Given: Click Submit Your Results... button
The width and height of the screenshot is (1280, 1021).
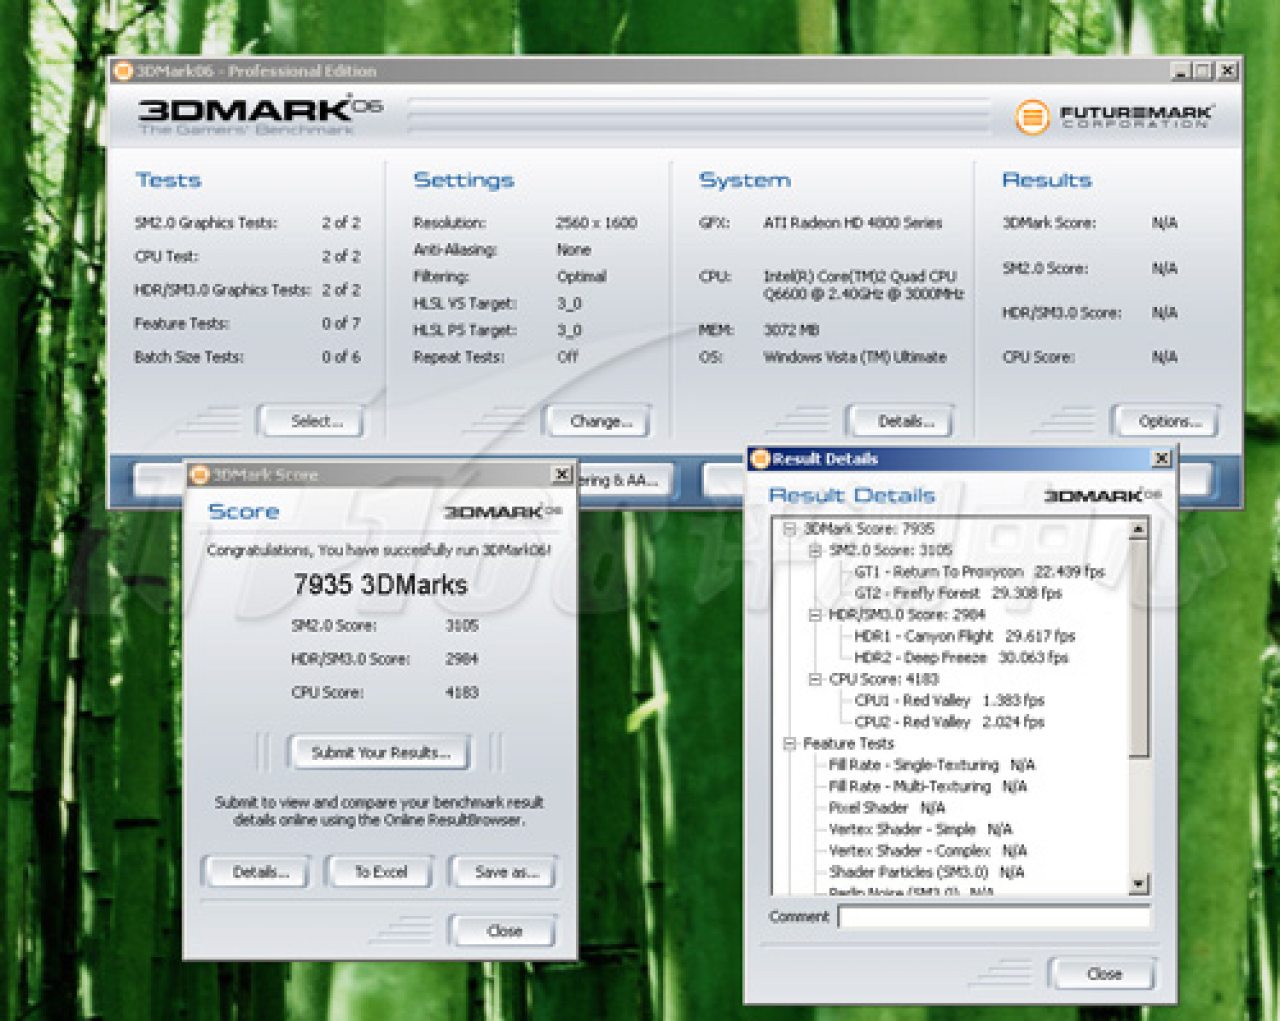Looking at the screenshot, I should point(380,752).
